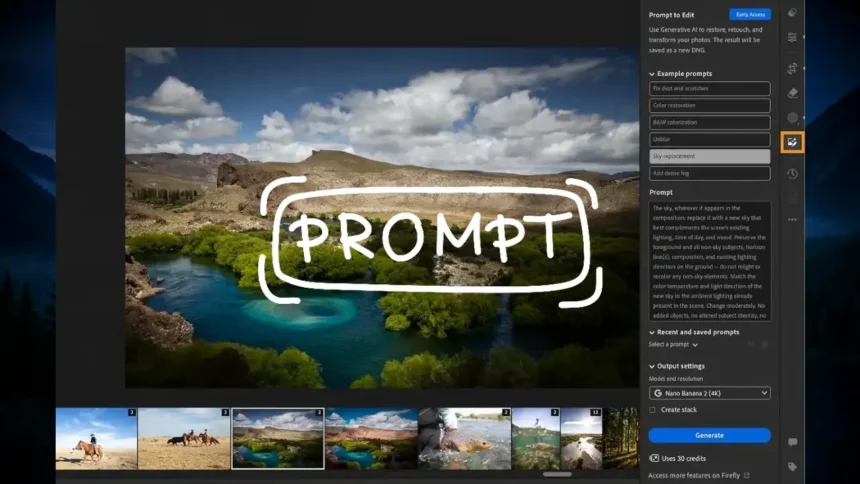Choose the Fix dust and scratches prompt
Viewport: 860px width, 484px height.
710,88
